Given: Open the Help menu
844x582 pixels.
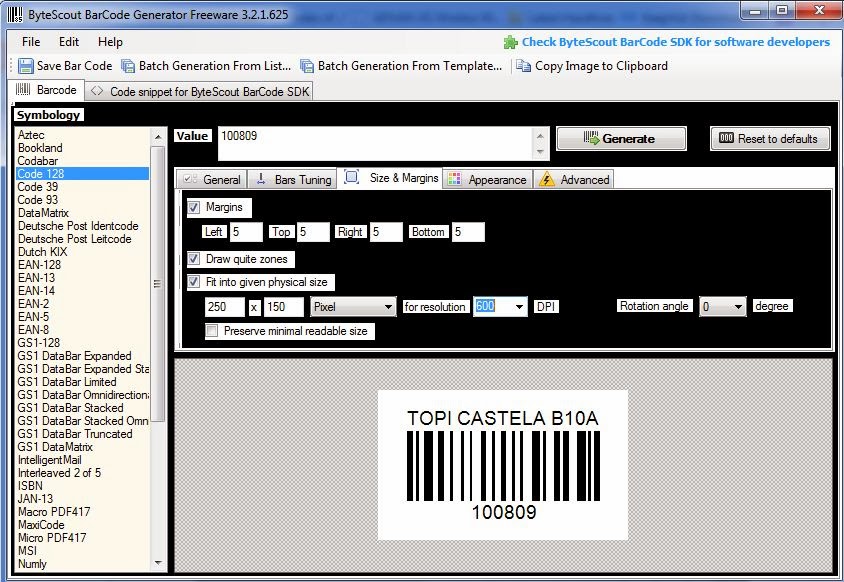Looking at the screenshot, I should point(110,42).
